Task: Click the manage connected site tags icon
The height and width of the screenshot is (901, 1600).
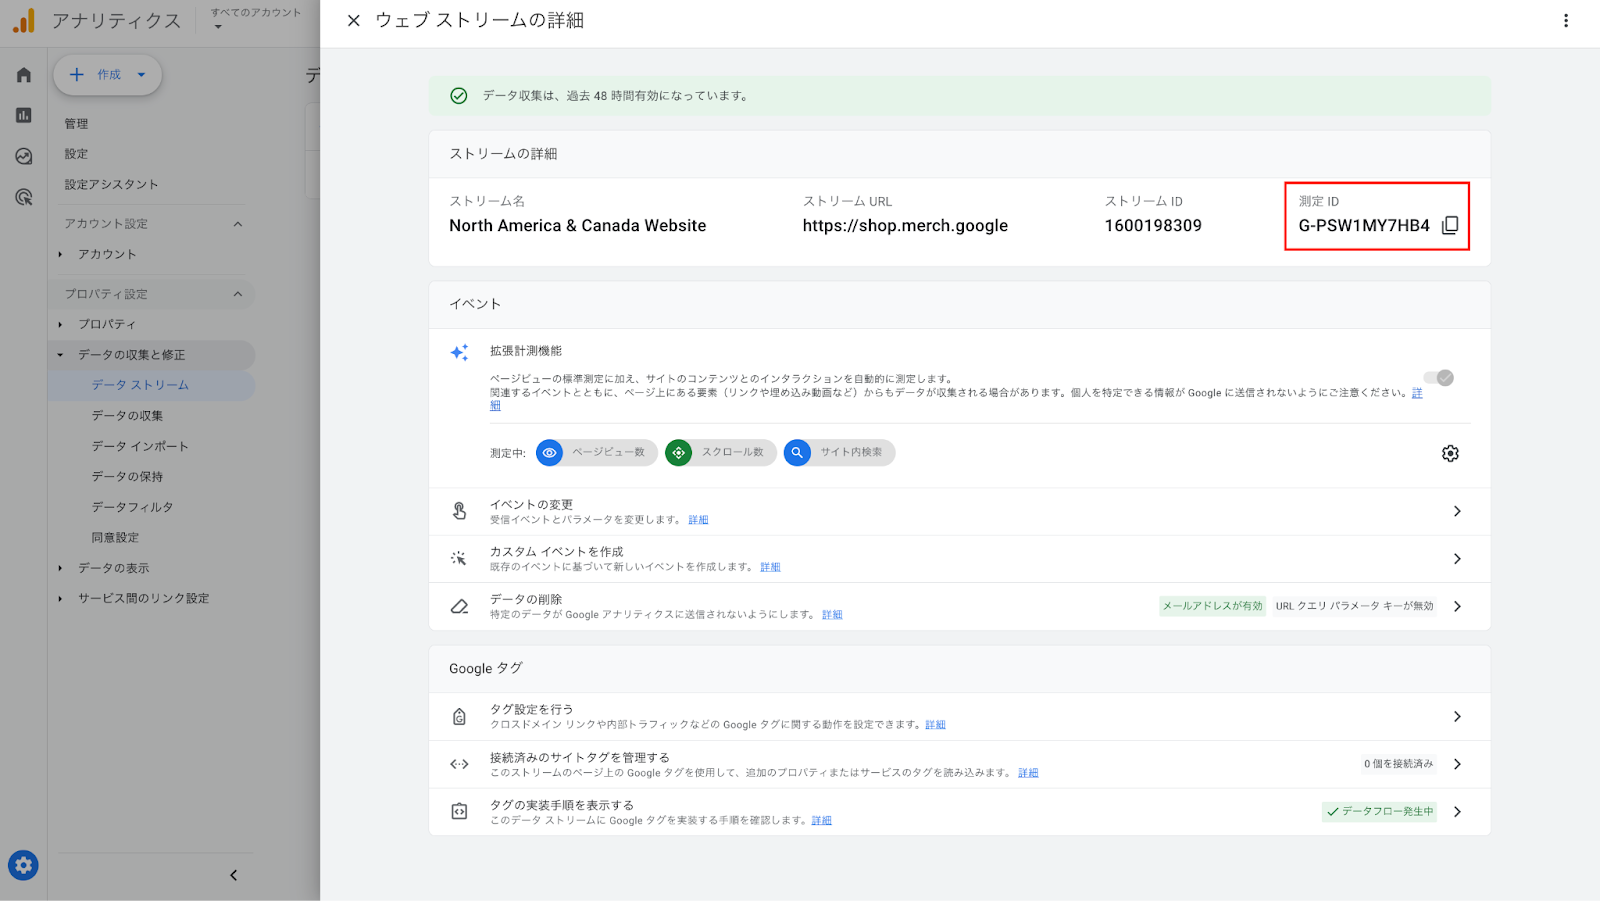Action: coord(459,764)
